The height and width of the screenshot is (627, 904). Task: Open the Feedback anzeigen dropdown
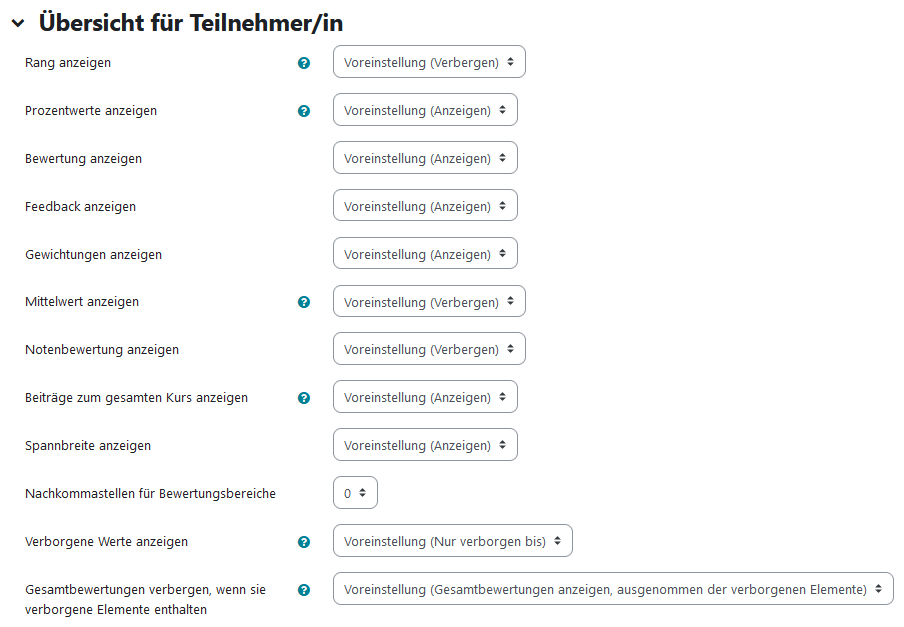click(x=425, y=205)
